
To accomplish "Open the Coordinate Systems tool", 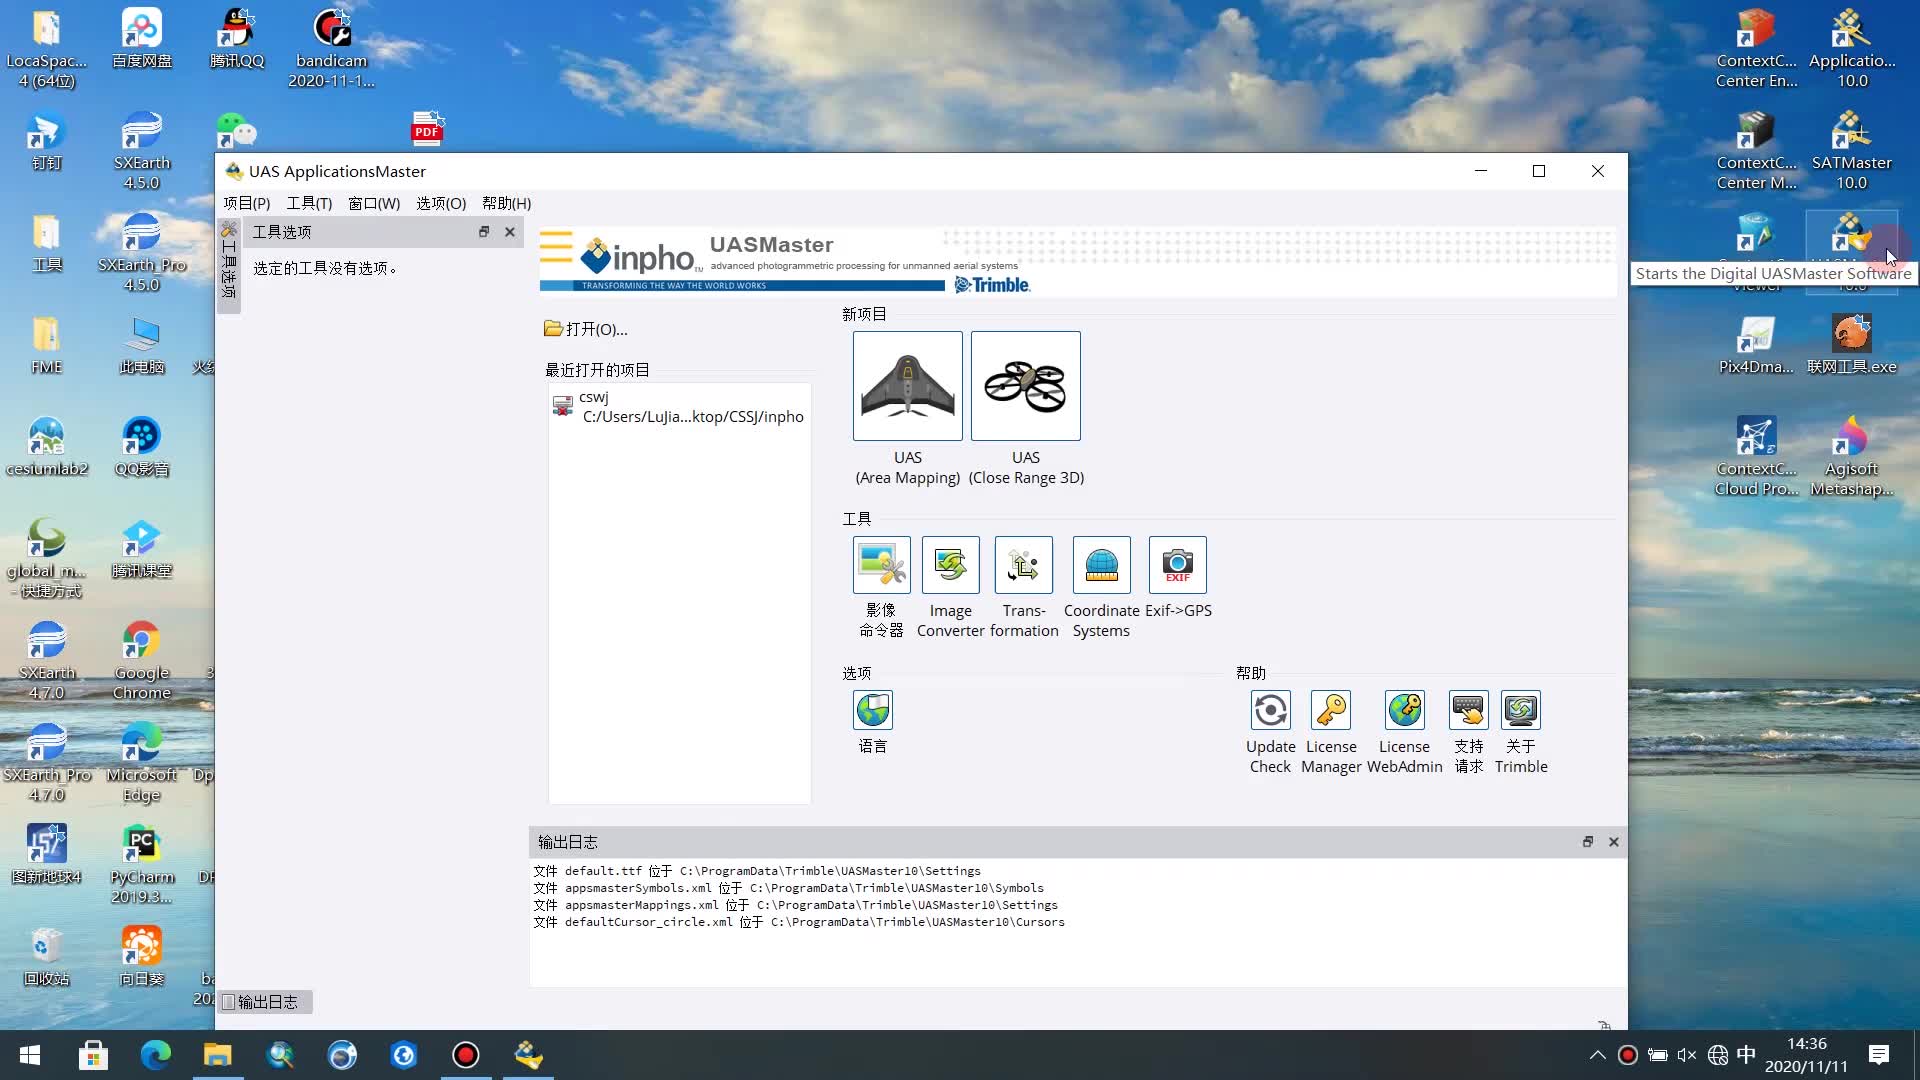I will click(1101, 565).
